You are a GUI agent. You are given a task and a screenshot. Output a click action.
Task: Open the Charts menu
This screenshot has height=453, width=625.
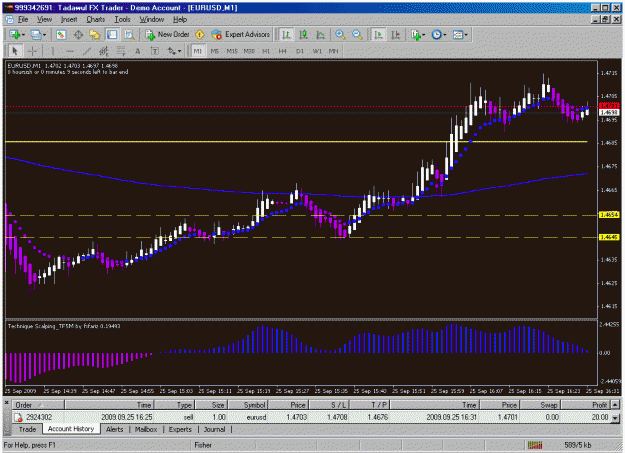pos(96,19)
